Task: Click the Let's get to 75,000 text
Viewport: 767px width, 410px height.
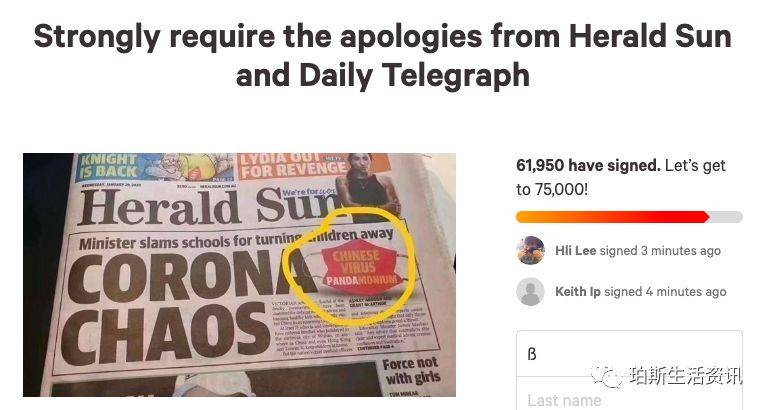Action: 621,177
